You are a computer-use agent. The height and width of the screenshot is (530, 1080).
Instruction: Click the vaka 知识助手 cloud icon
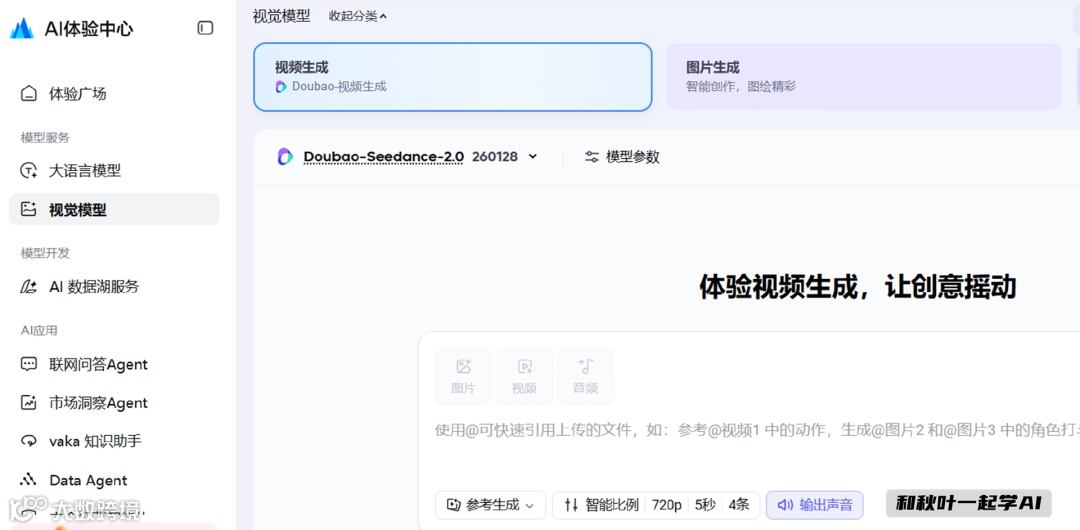click(28, 441)
